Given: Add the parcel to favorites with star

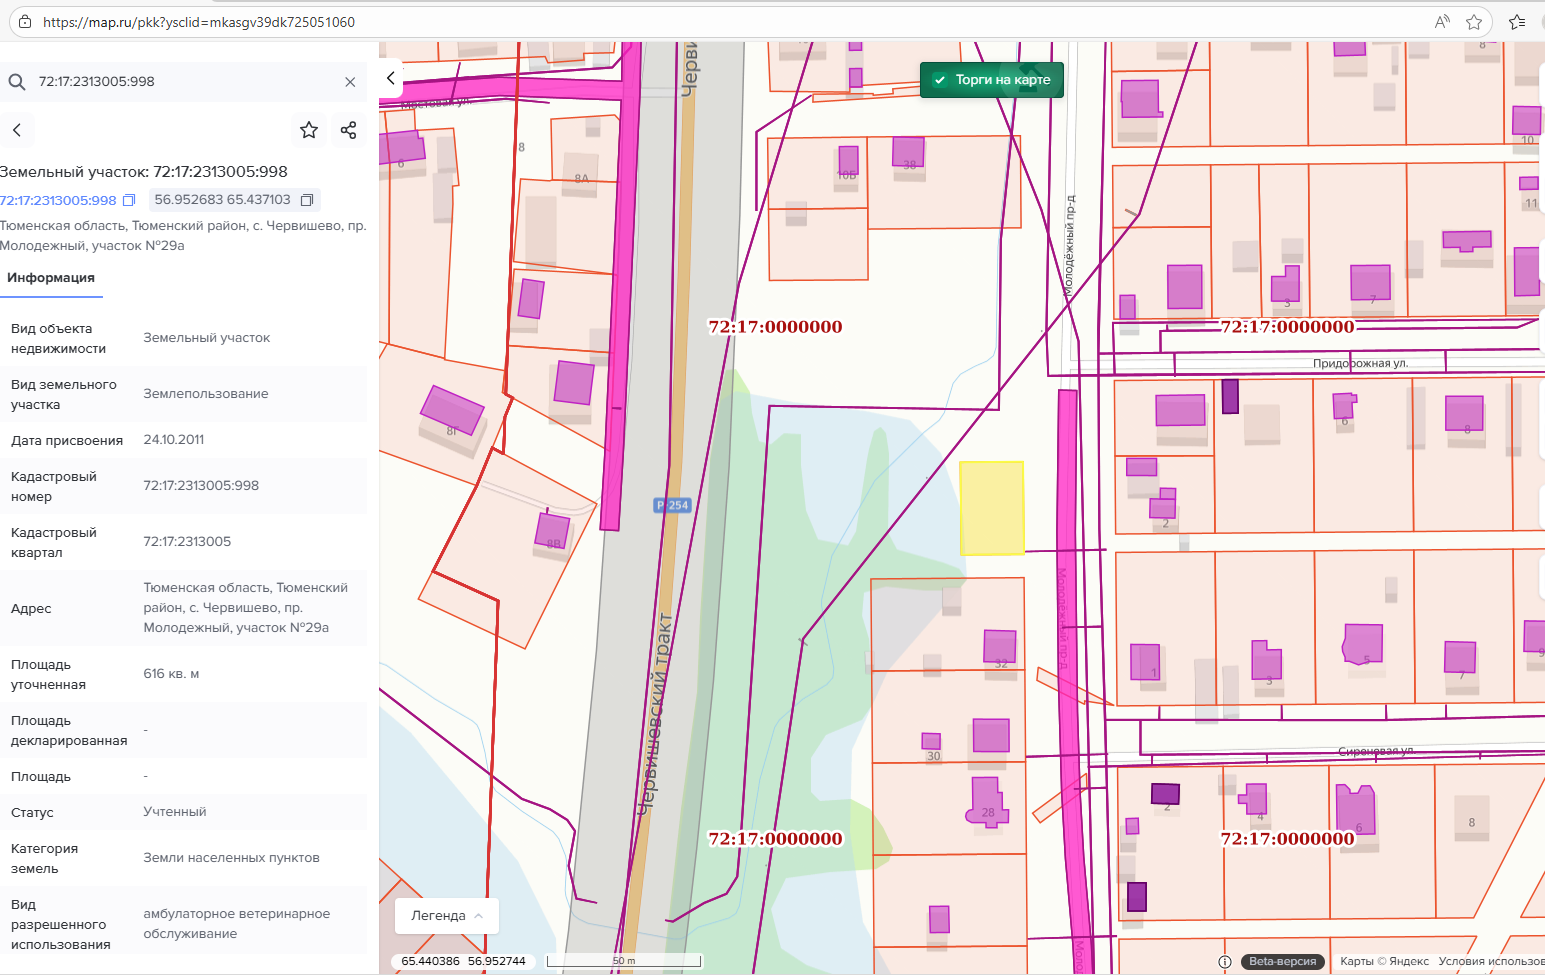Looking at the screenshot, I should (x=309, y=130).
